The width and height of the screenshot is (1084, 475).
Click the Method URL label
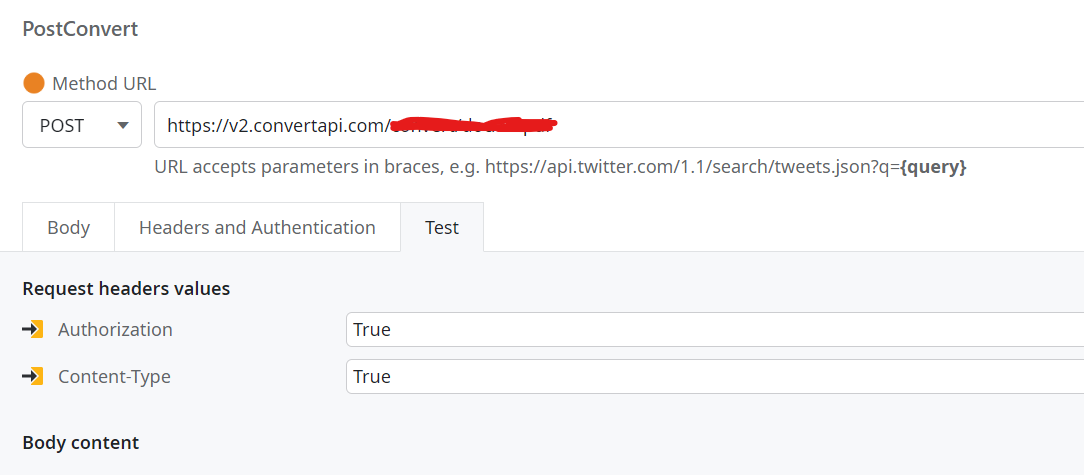click(x=104, y=83)
